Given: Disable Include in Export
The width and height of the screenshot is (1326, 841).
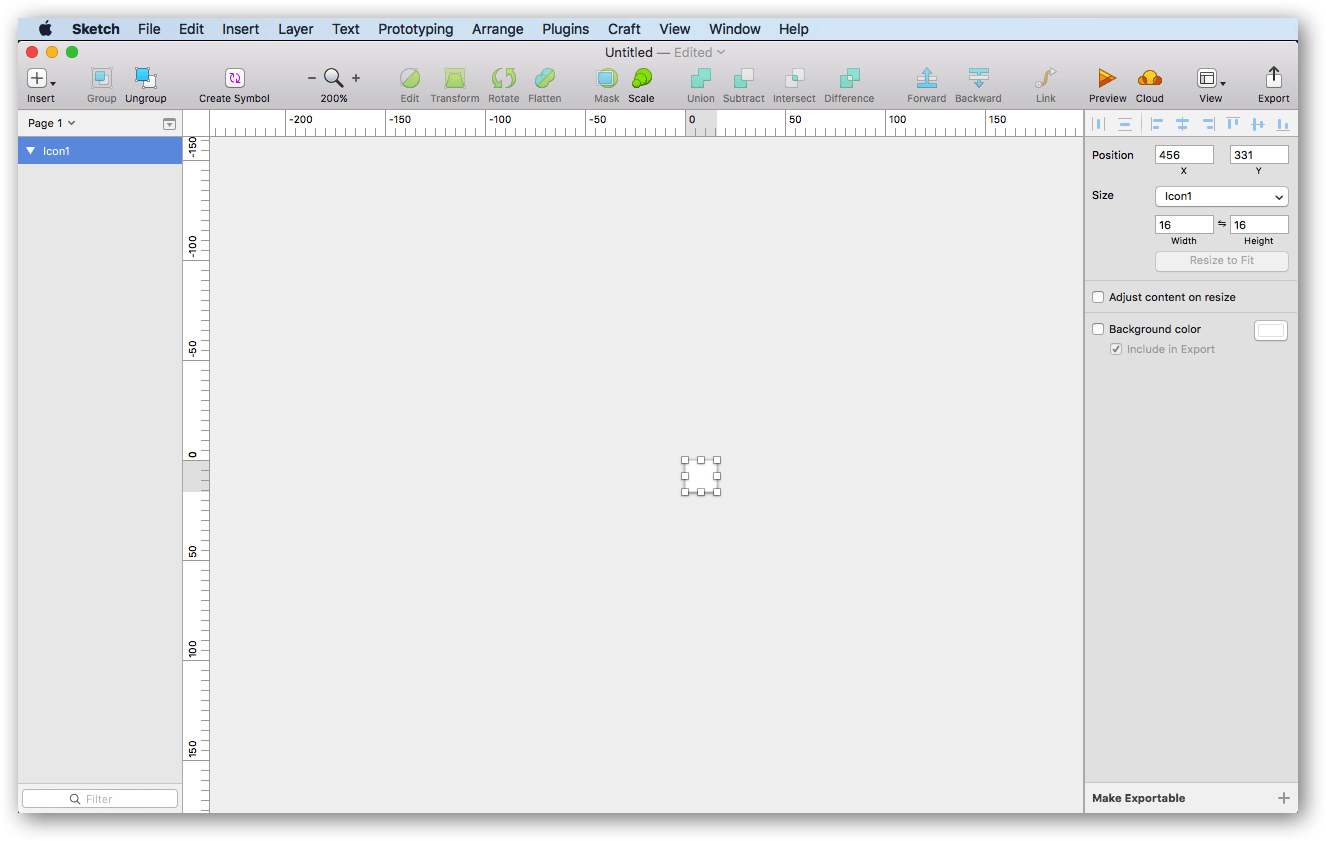Looking at the screenshot, I should (1116, 349).
